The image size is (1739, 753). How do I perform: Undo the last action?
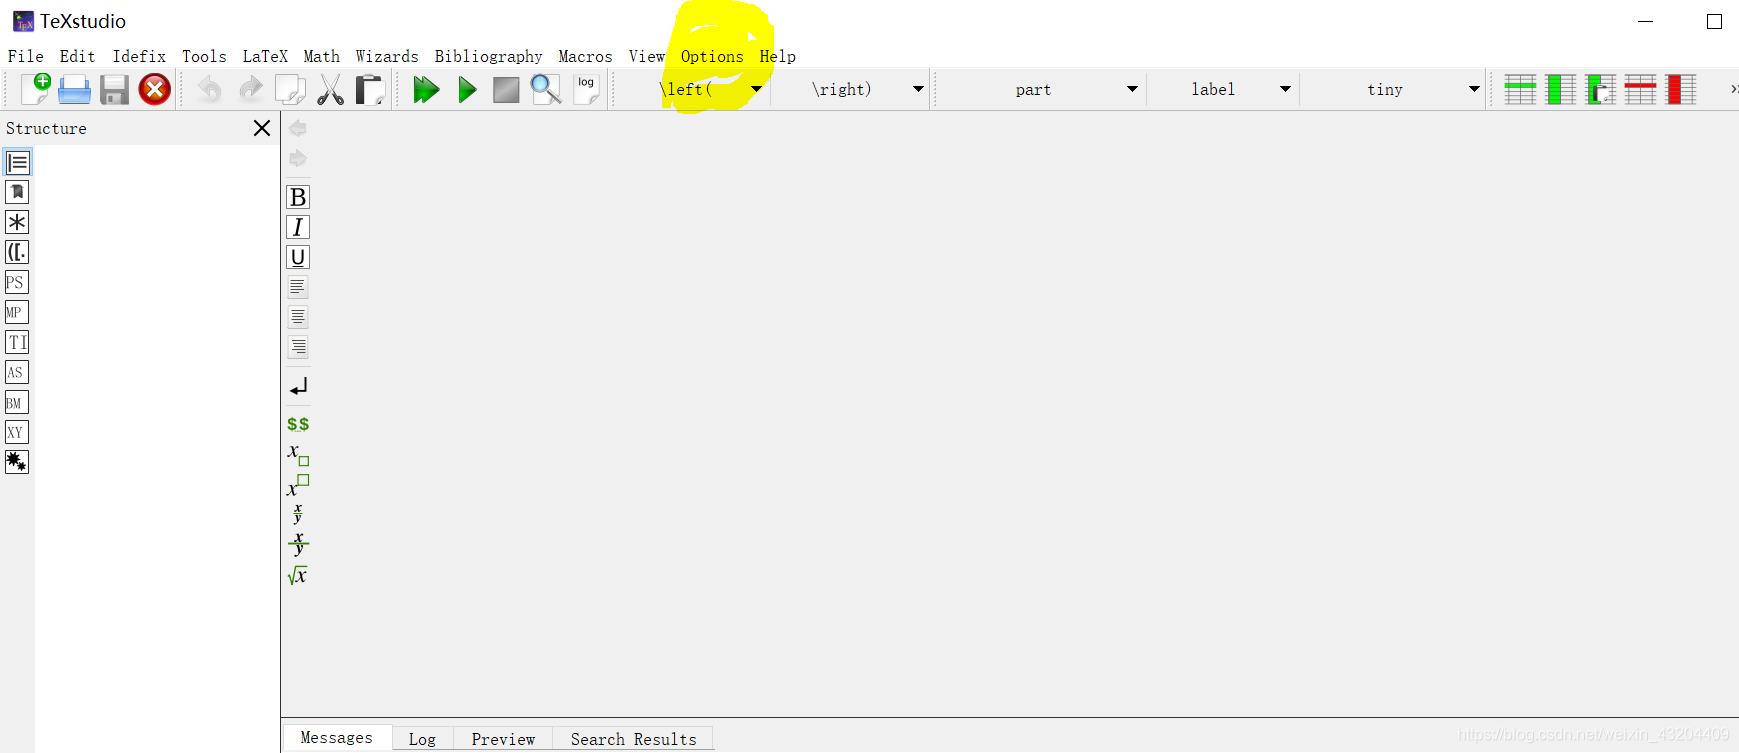(209, 90)
